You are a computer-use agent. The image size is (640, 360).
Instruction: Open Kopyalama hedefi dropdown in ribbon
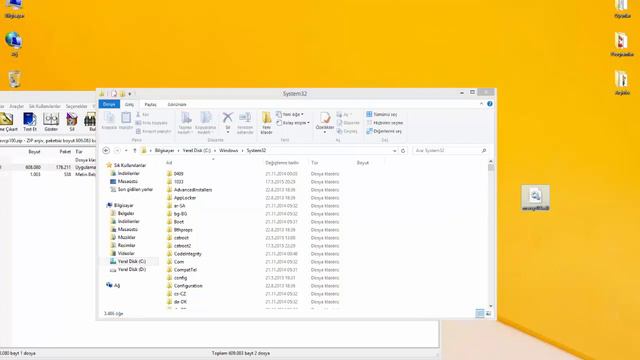205,123
